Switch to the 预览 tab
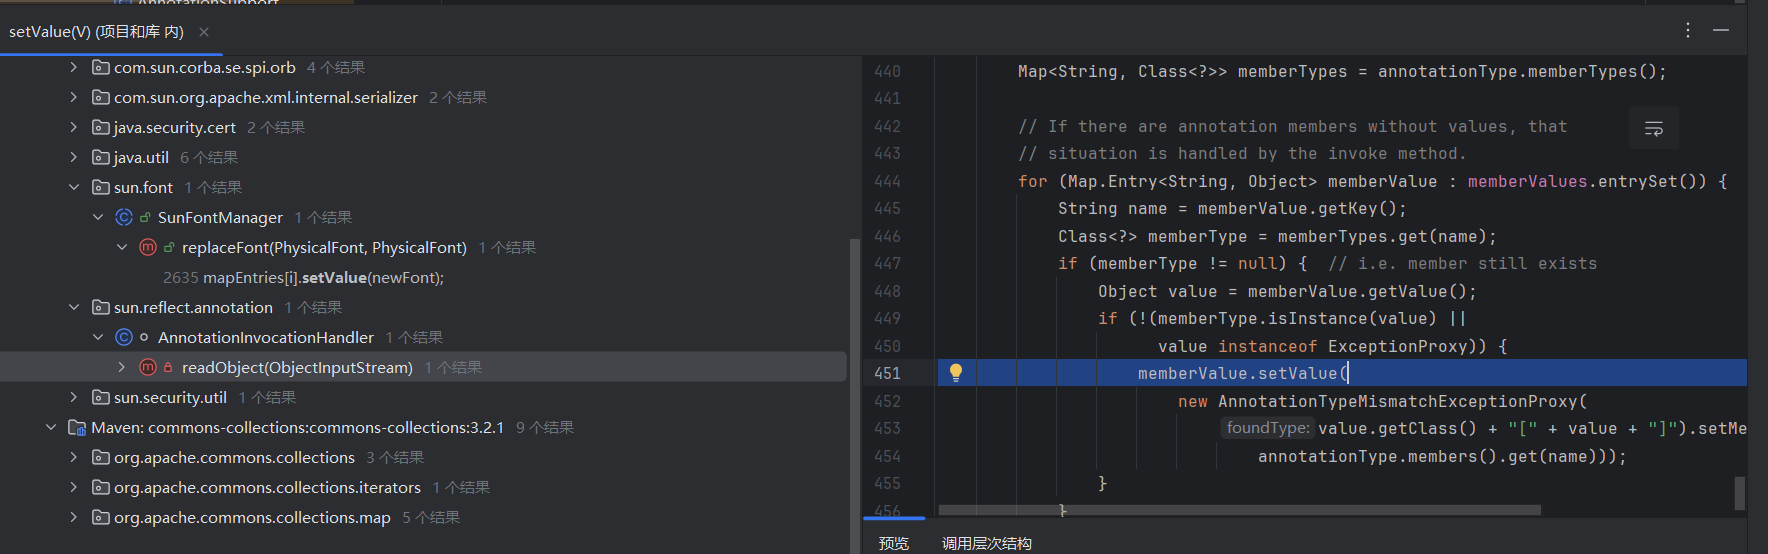Screen dimensions: 1768x554 pos(893,543)
